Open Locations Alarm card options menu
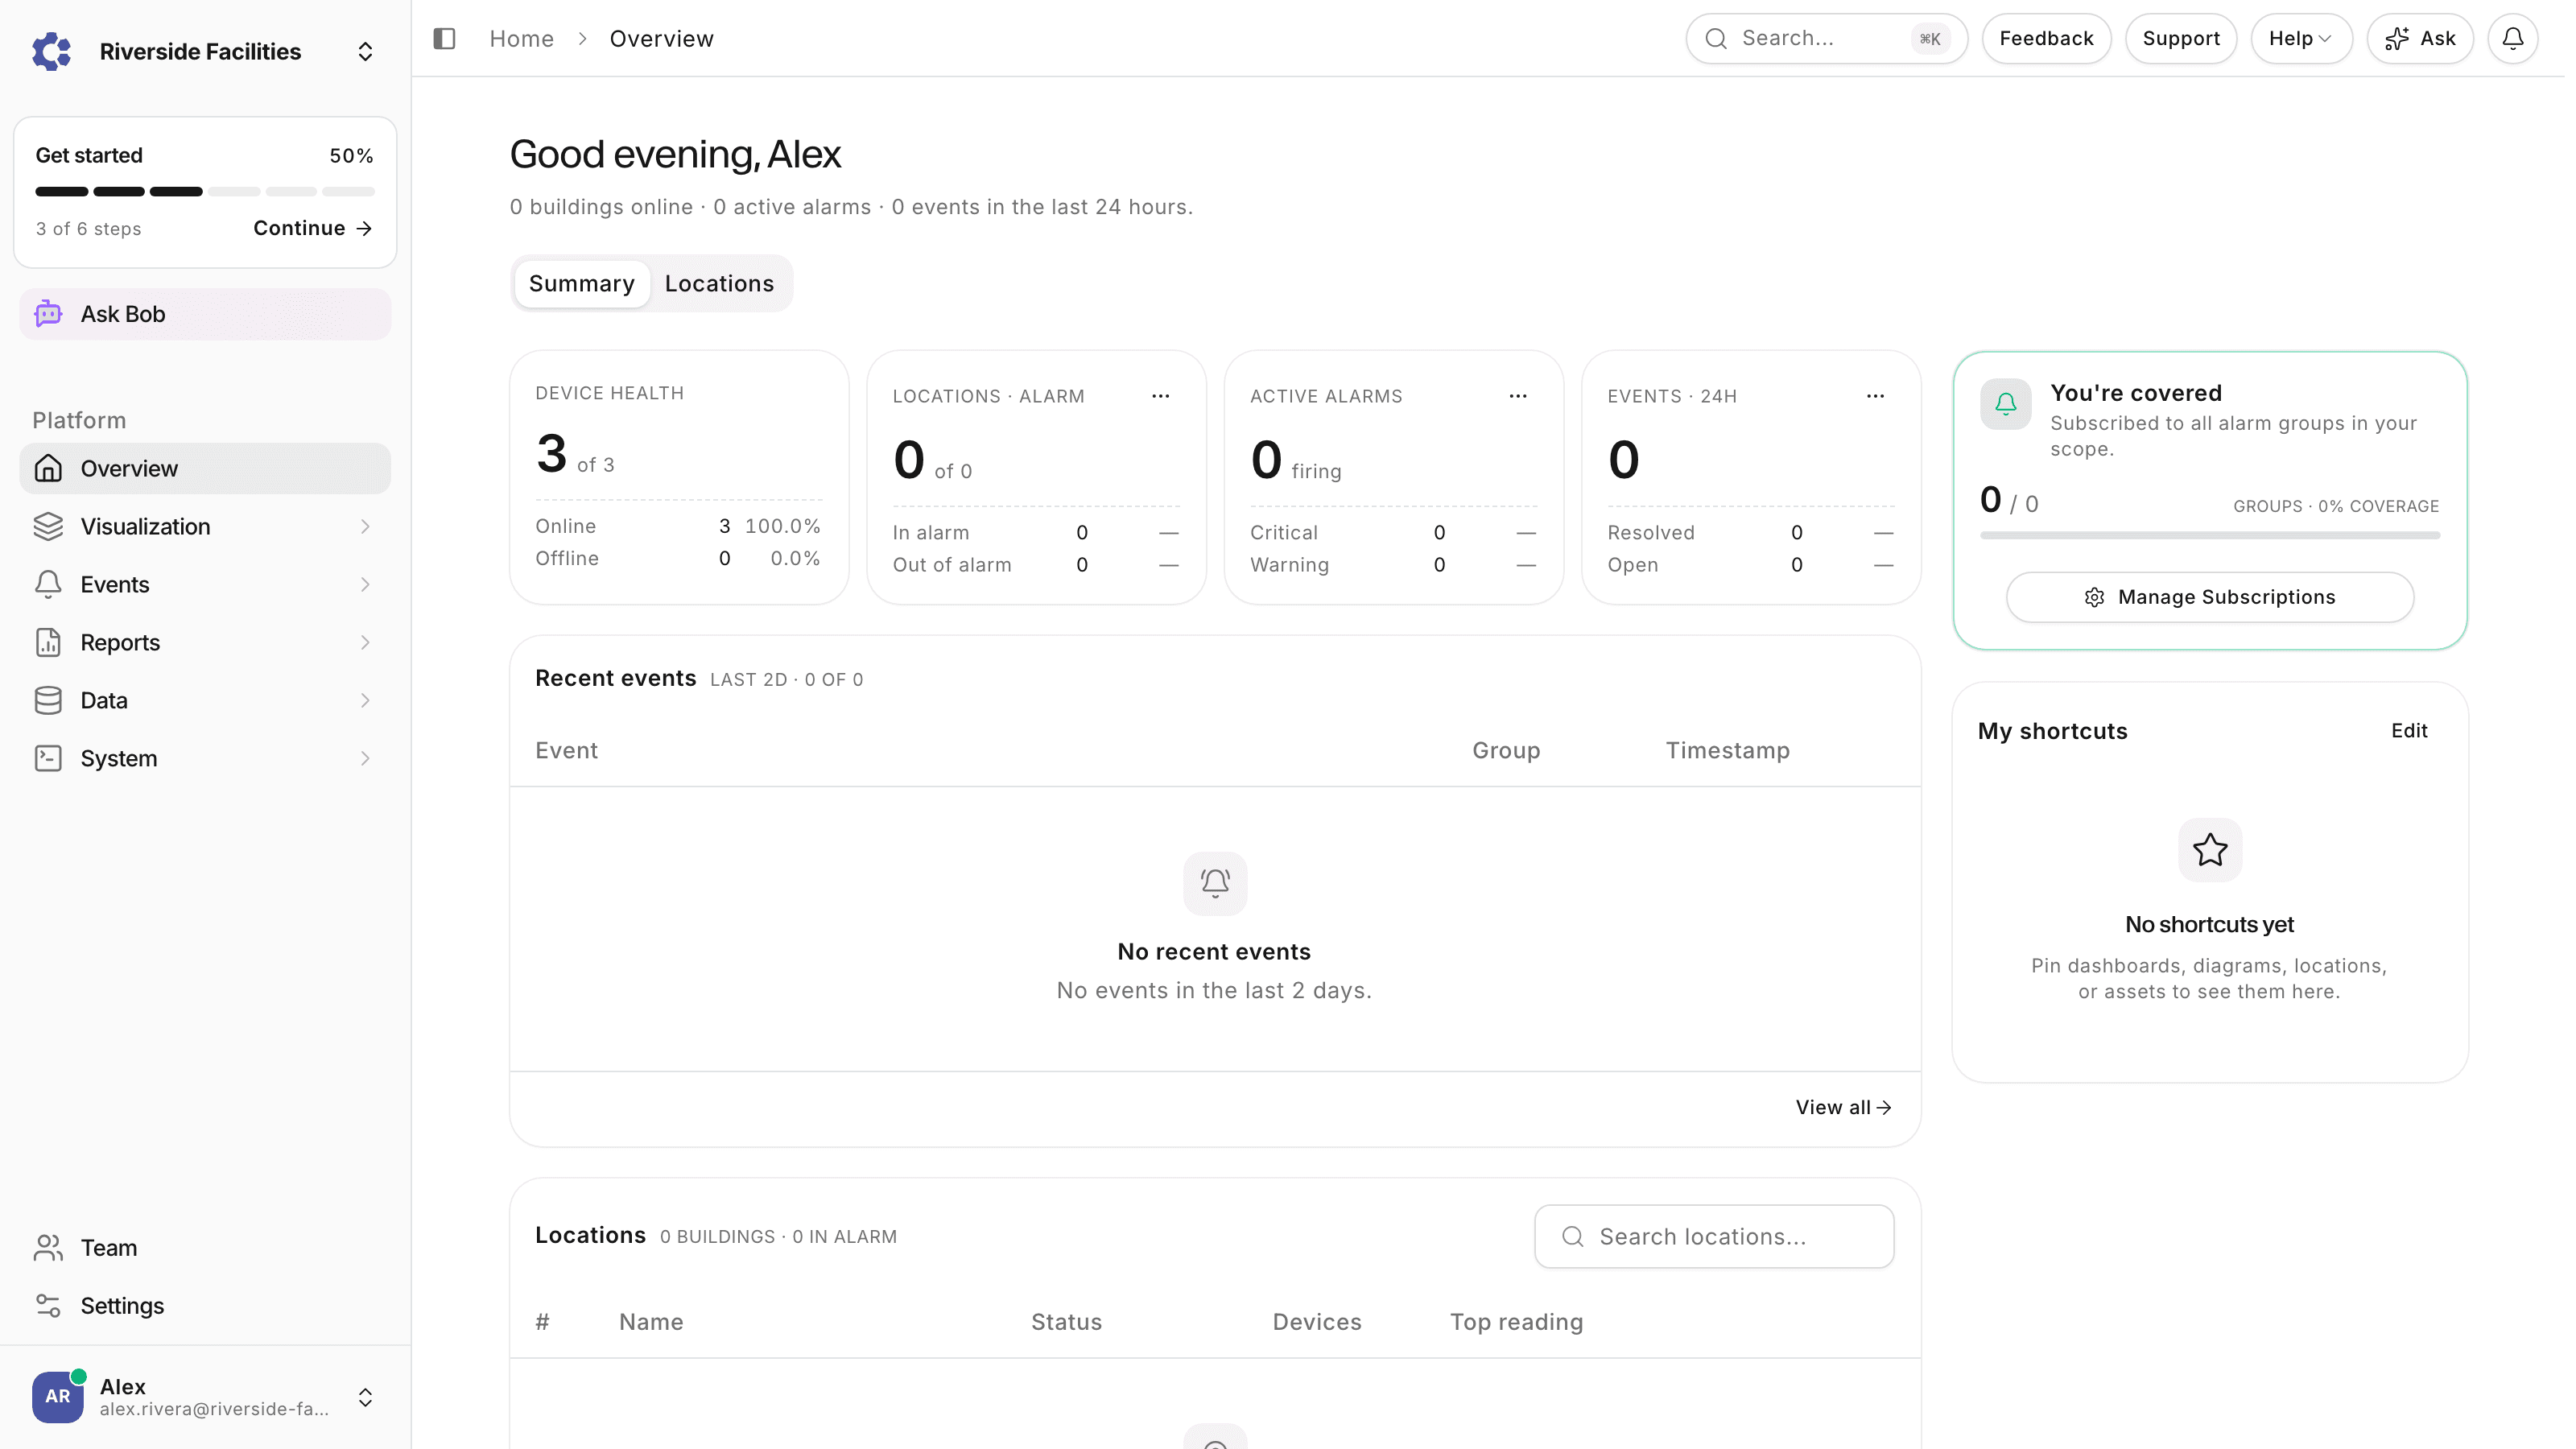 pyautogui.click(x=1160, y=396)
